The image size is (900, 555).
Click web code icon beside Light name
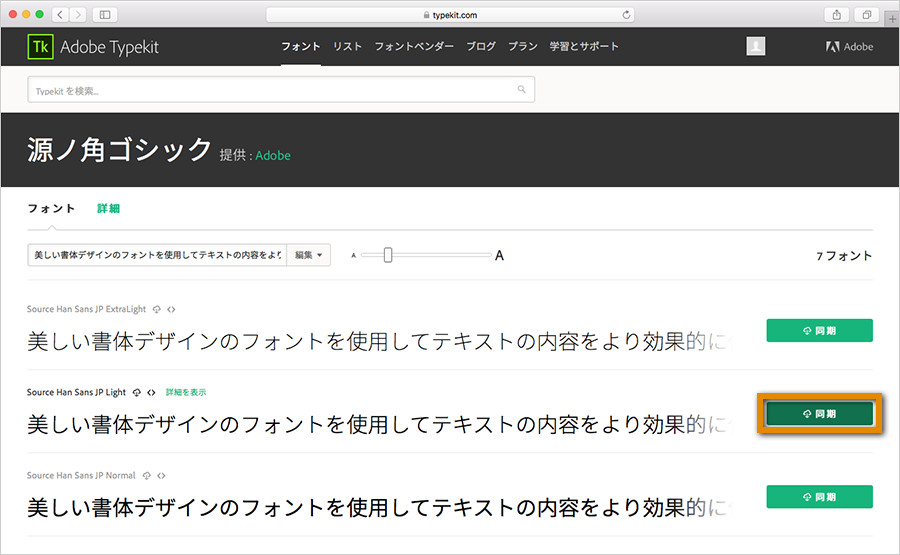click(x=151, y=393)
